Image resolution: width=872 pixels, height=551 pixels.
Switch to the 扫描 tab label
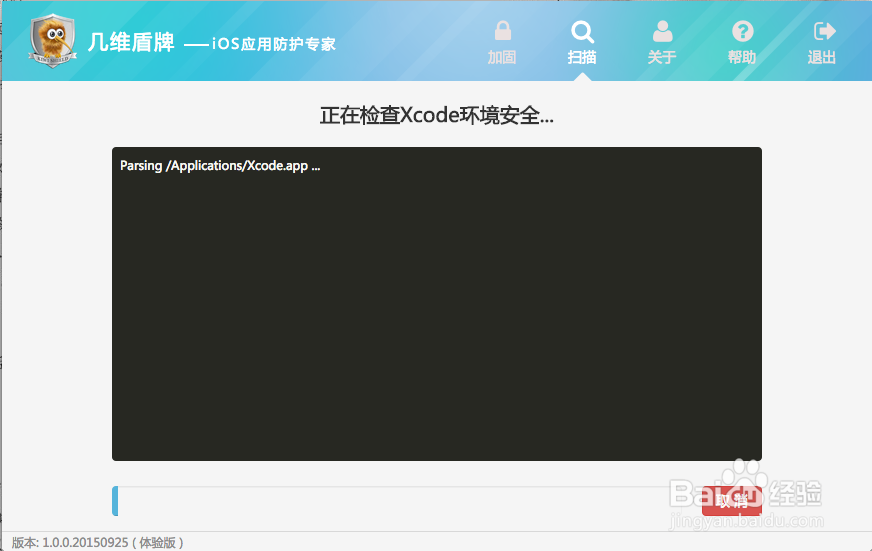(582, 57)
